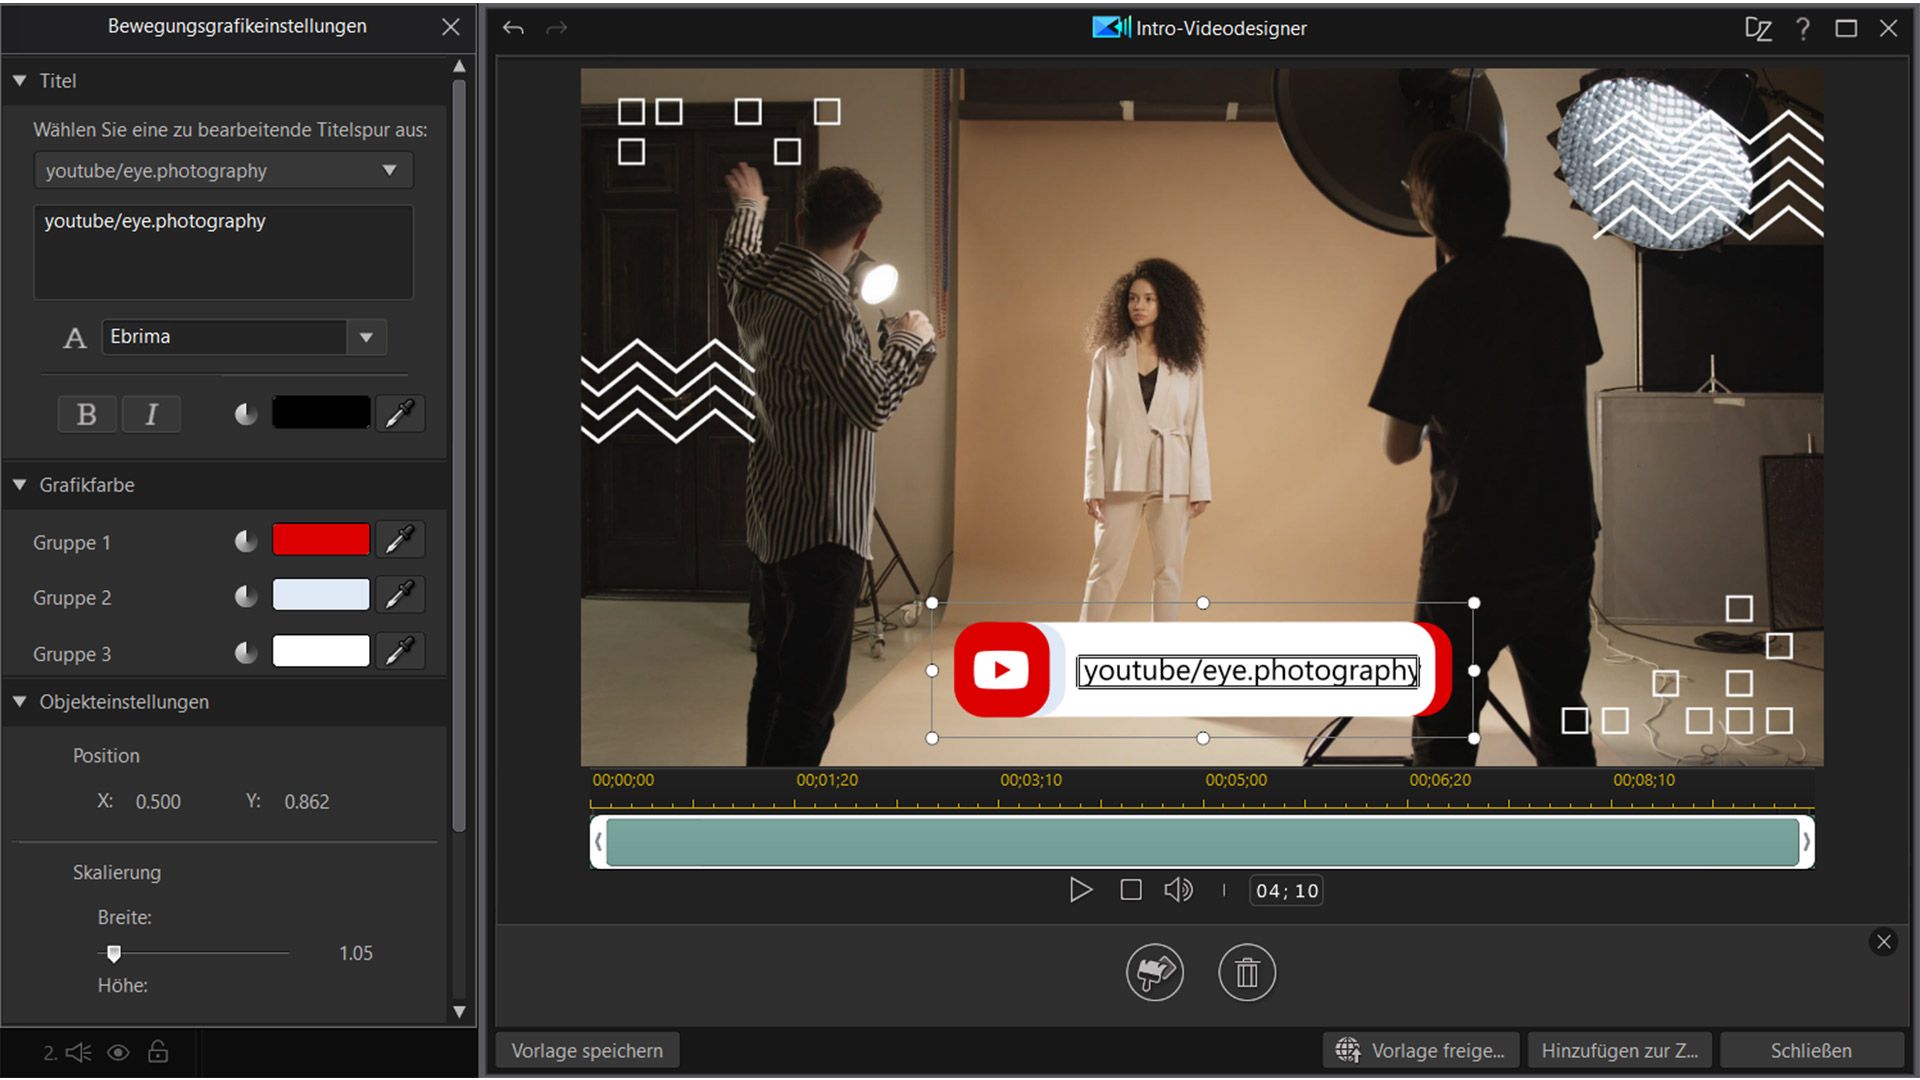Click the eyedropper next to Gruppe 1

400,540
